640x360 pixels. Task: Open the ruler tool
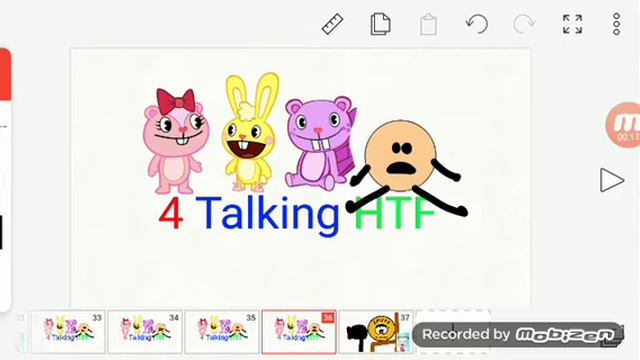pyautogui.click(x=333, y=24)
